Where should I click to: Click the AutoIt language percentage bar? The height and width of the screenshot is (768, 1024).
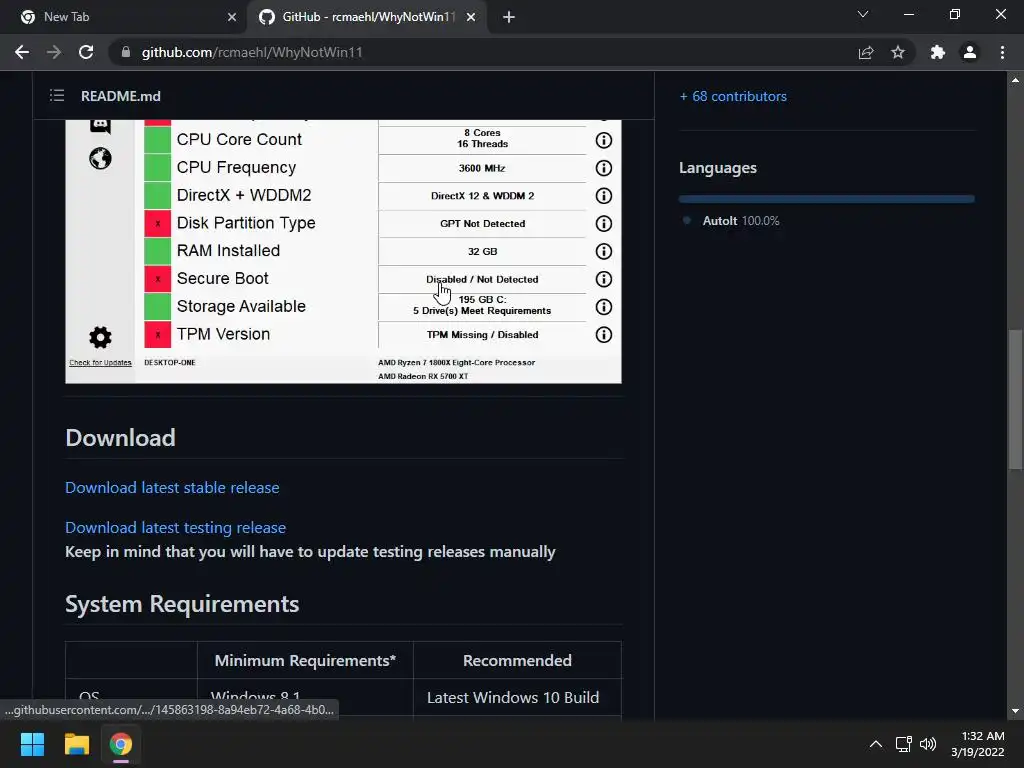pos(826,199)
